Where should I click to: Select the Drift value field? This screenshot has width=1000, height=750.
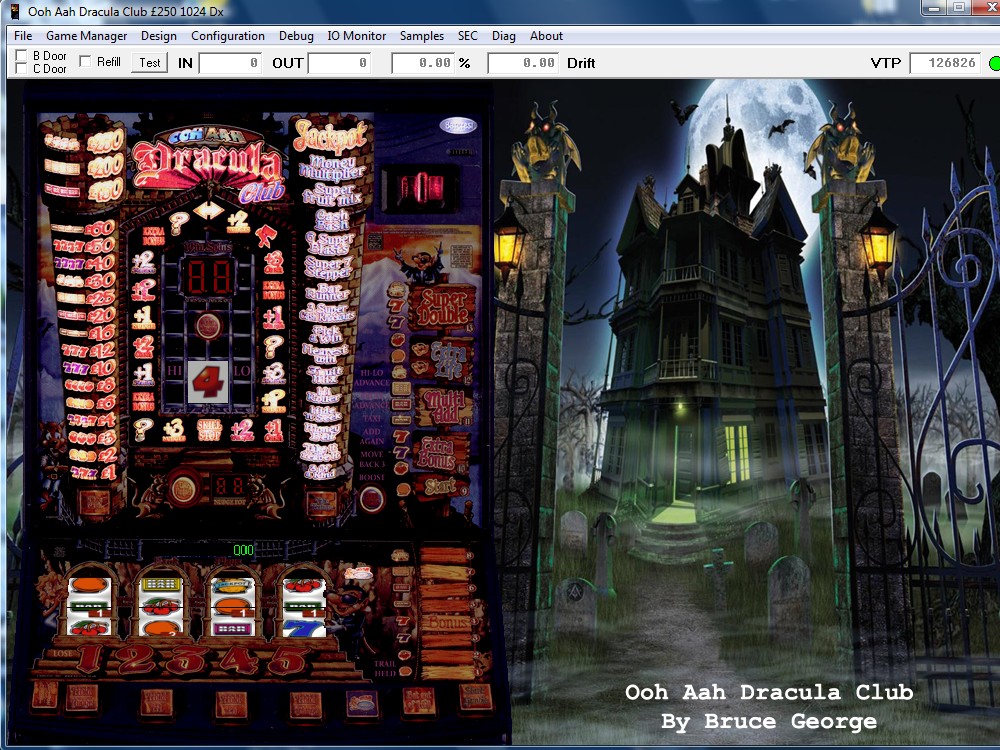524,62
